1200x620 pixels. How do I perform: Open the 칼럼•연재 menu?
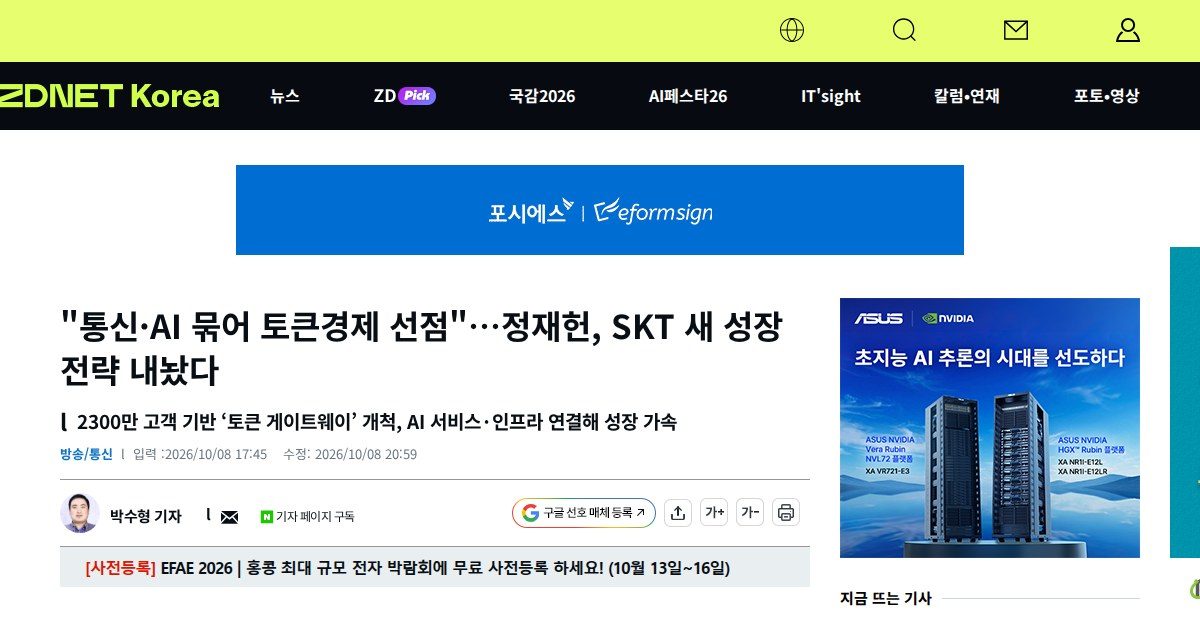click(x=967, y=96)
